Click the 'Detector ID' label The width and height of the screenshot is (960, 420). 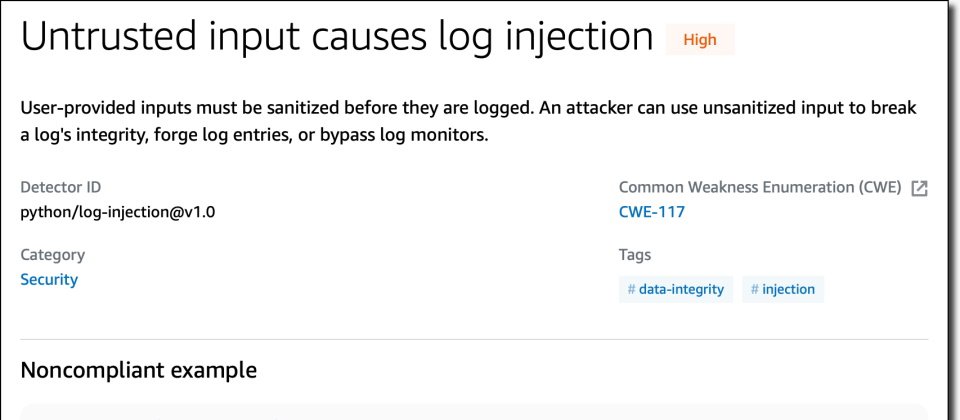60,187
